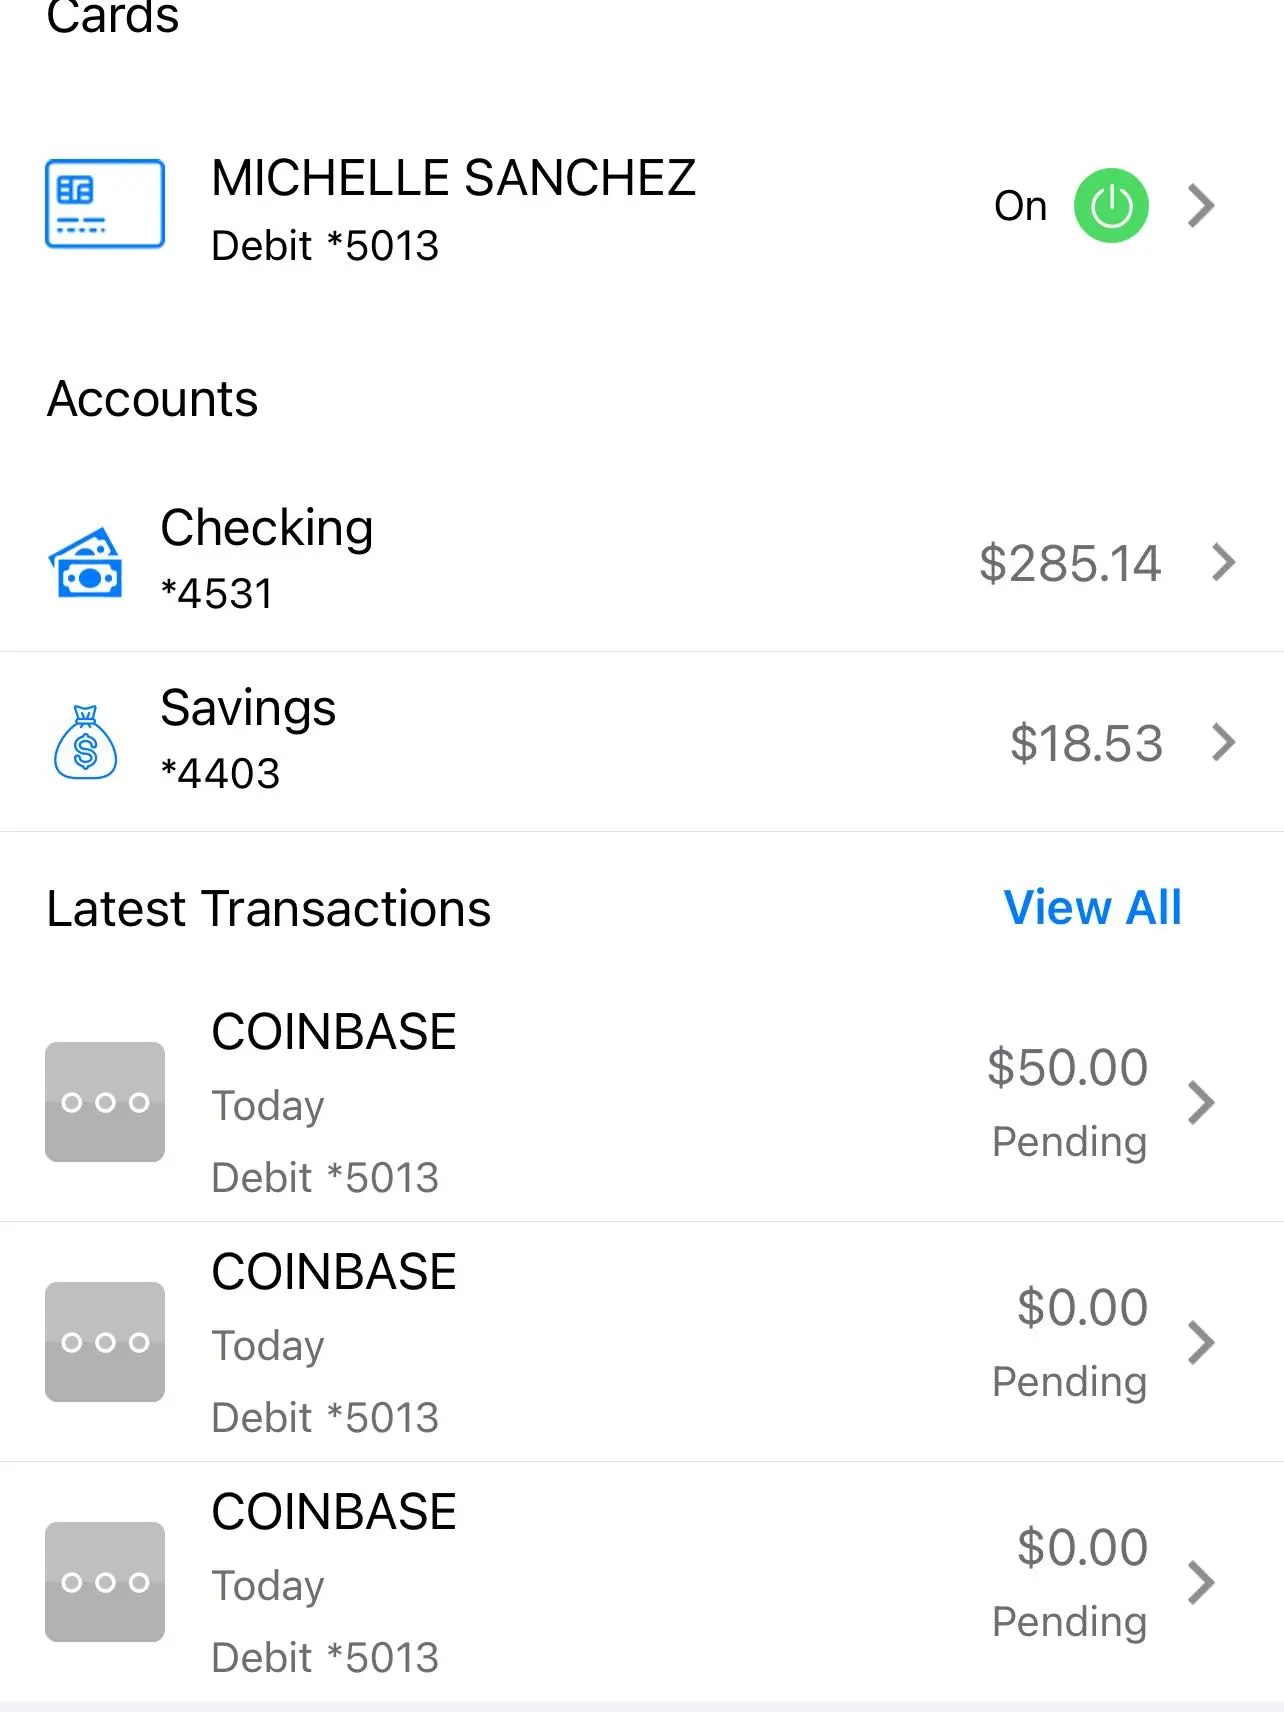Open the middle $0.00 Coinbase transaction chevron
The image size is (1284, 1712).
(1201, 1343)
